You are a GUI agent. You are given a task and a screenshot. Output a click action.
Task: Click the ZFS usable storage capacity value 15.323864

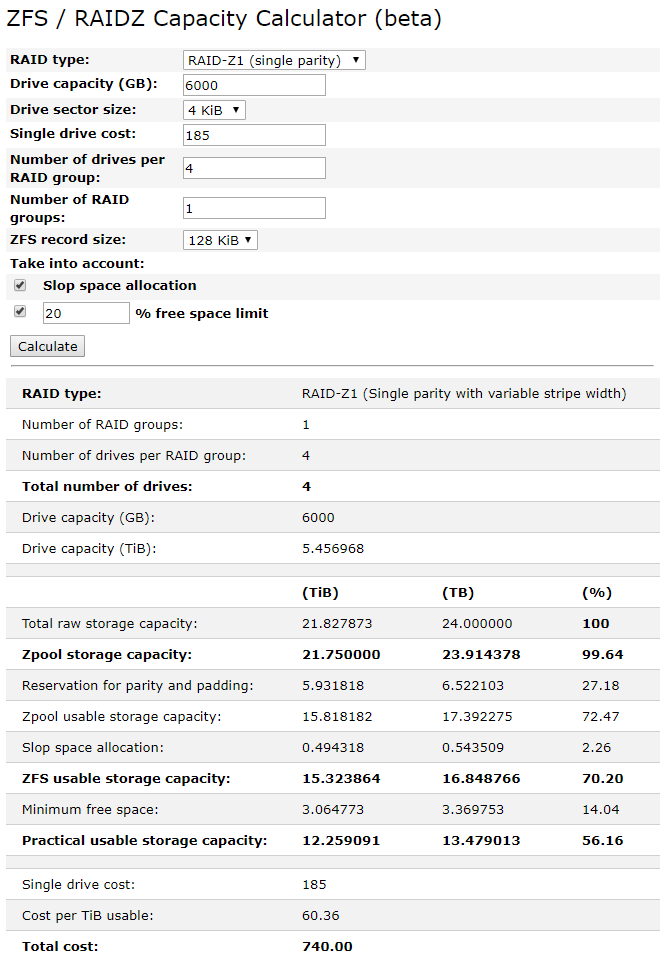click(341, 778)
